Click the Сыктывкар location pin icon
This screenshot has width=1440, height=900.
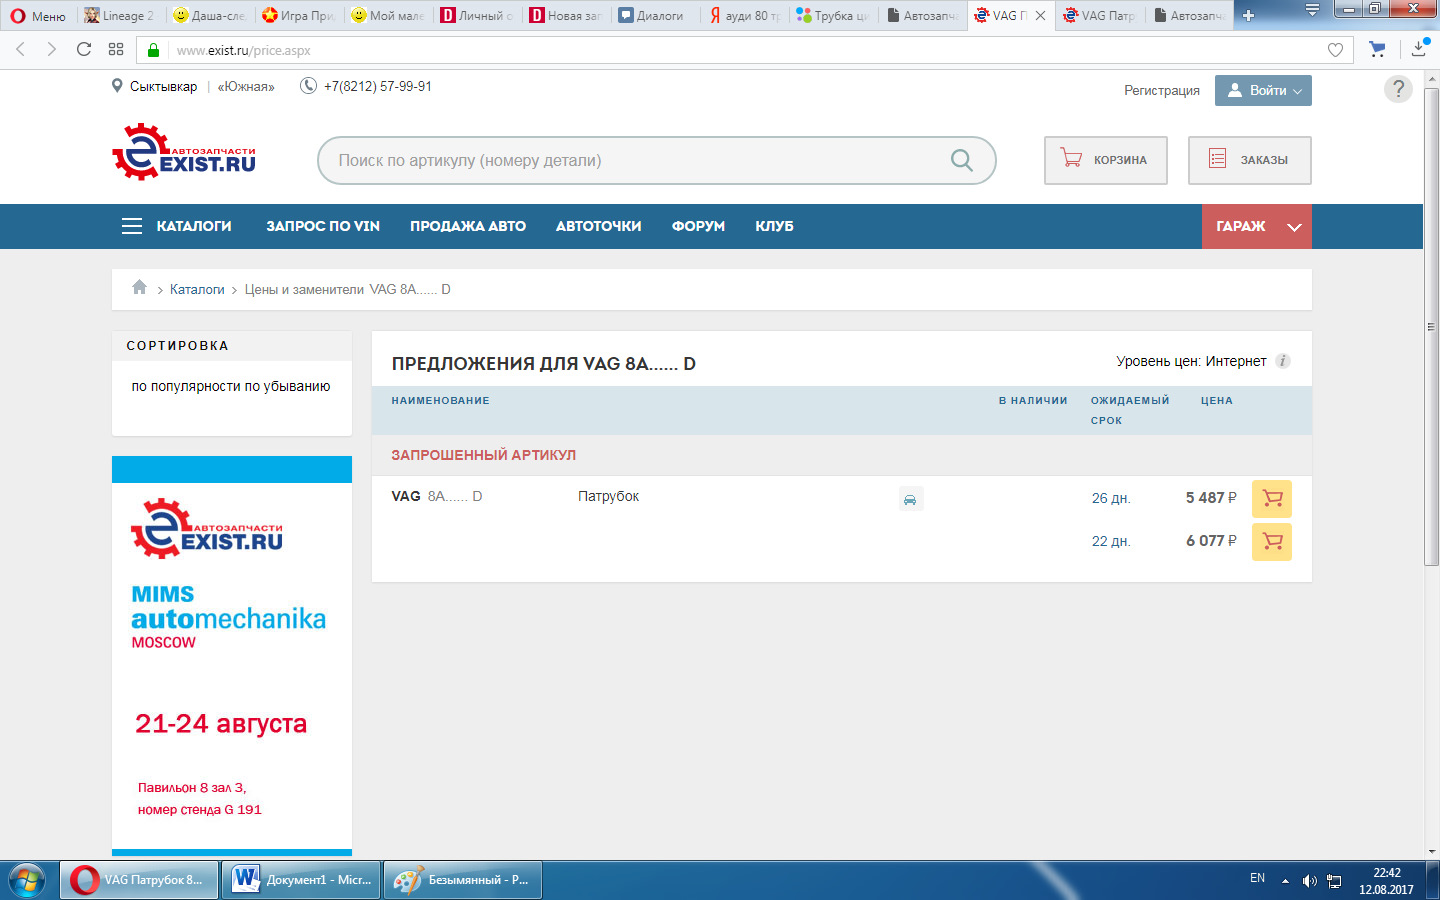tap(117, 86)
